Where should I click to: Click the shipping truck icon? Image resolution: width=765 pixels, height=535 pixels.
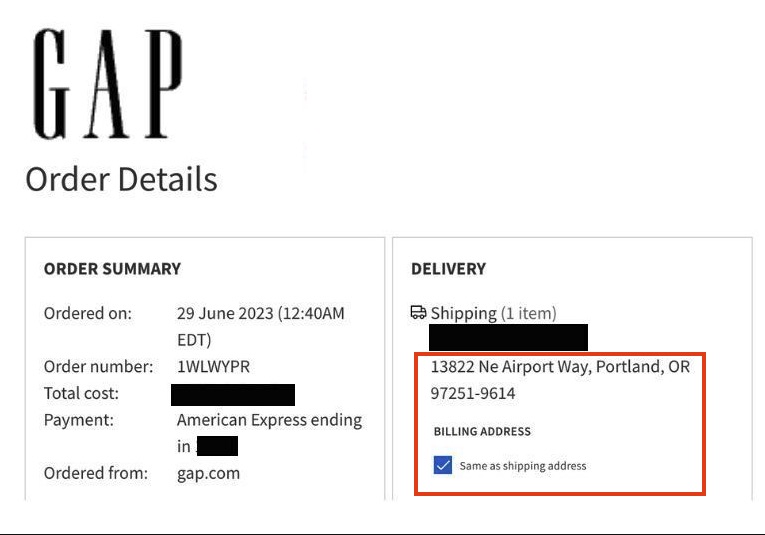(418, 312)
